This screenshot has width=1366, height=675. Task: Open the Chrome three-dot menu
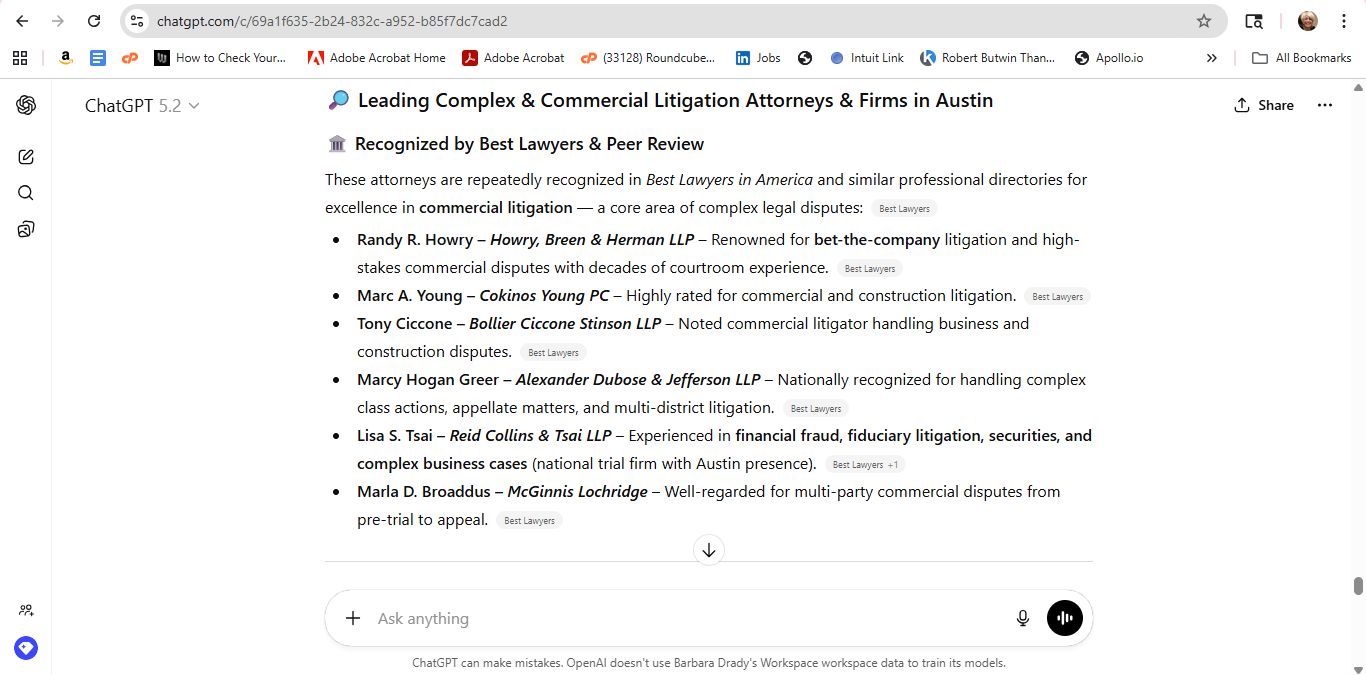(1344, 21)
